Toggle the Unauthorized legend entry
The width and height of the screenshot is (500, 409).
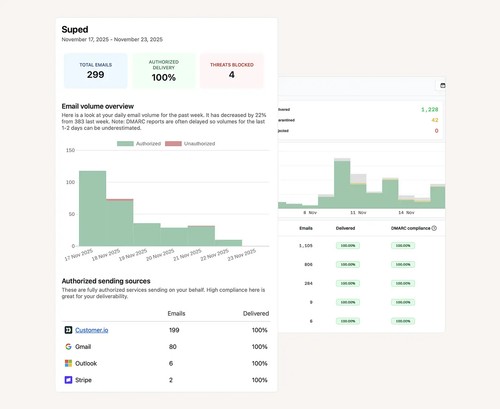coord(190,144)
